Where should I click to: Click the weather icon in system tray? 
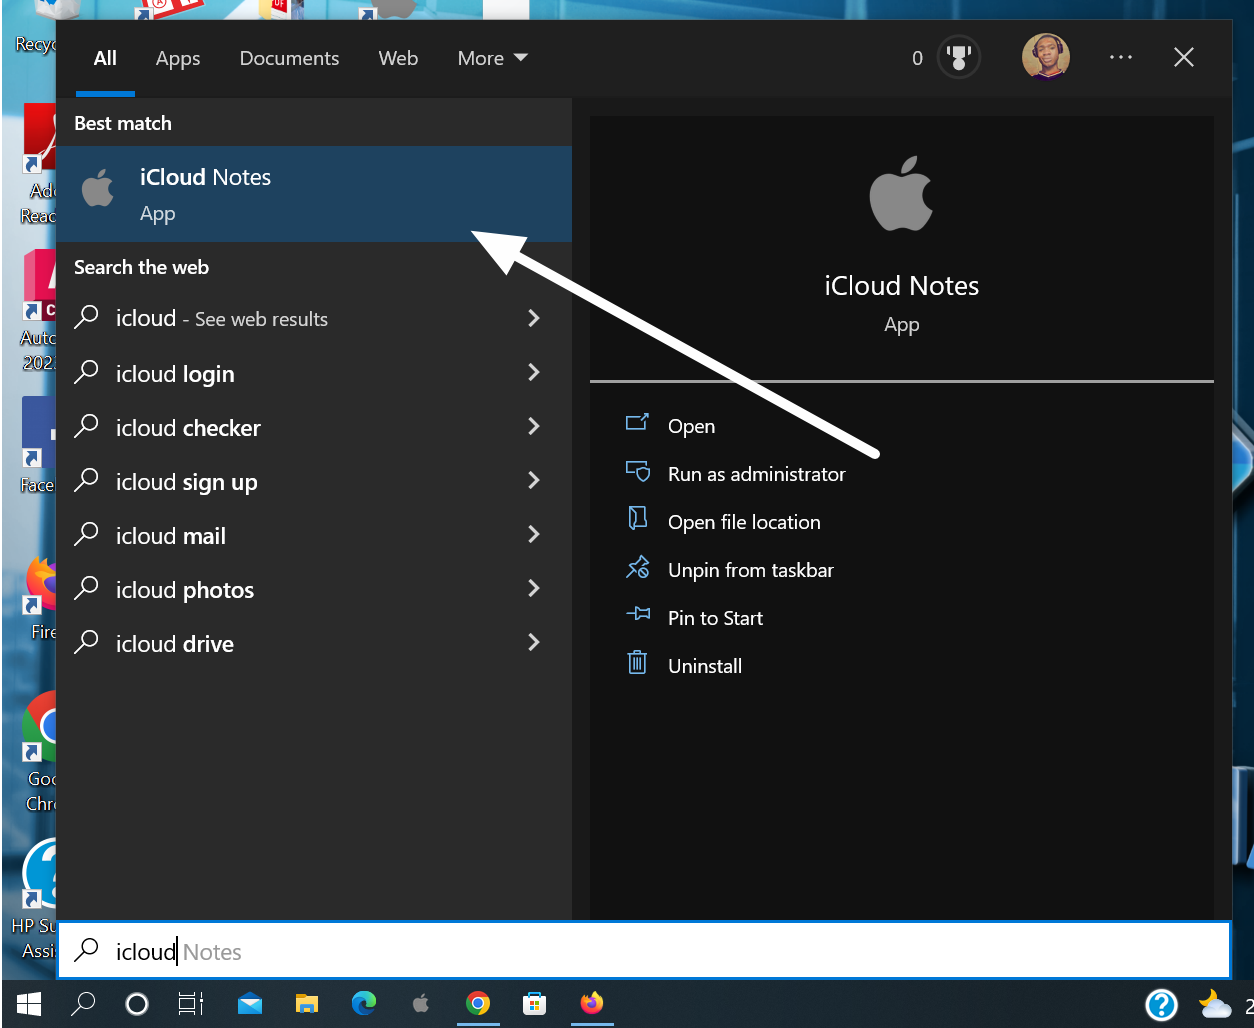[1215, 1004]
